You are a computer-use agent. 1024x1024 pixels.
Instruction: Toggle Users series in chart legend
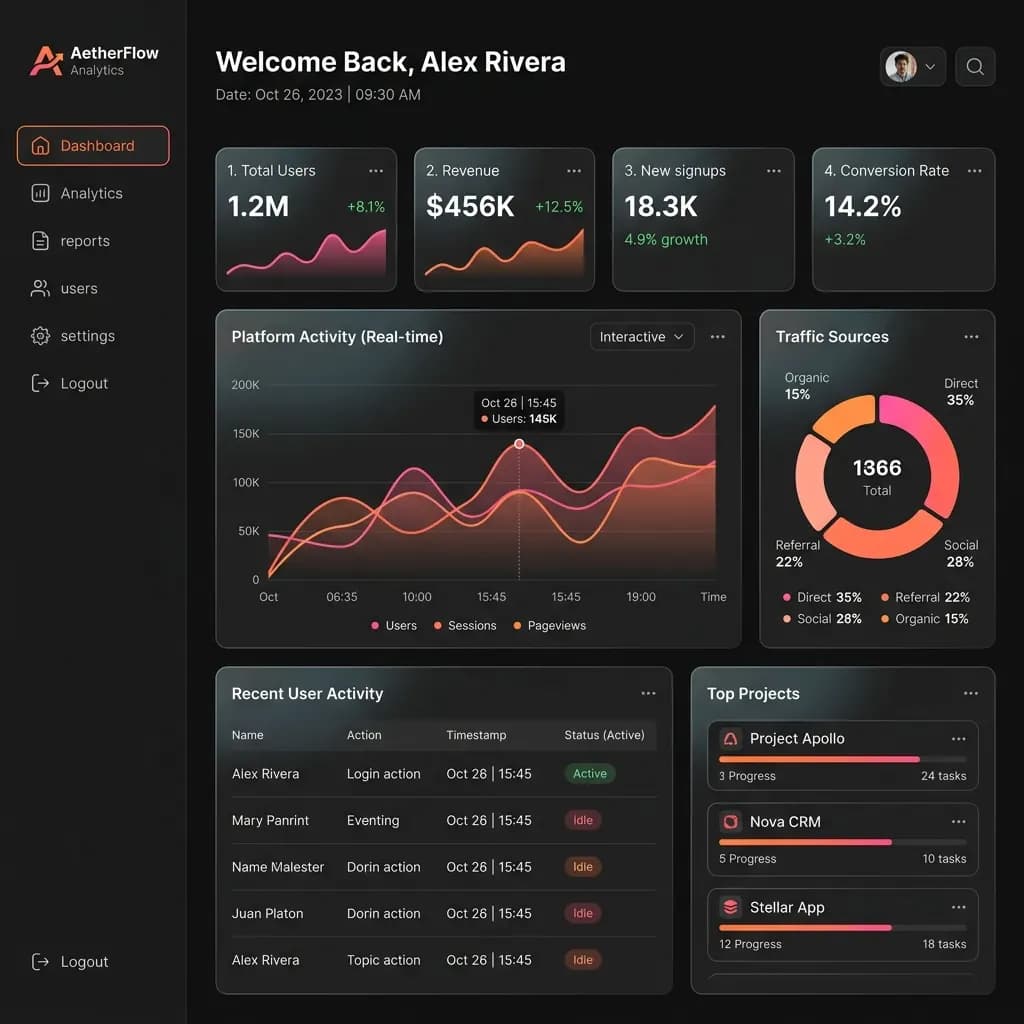(394, 626)
